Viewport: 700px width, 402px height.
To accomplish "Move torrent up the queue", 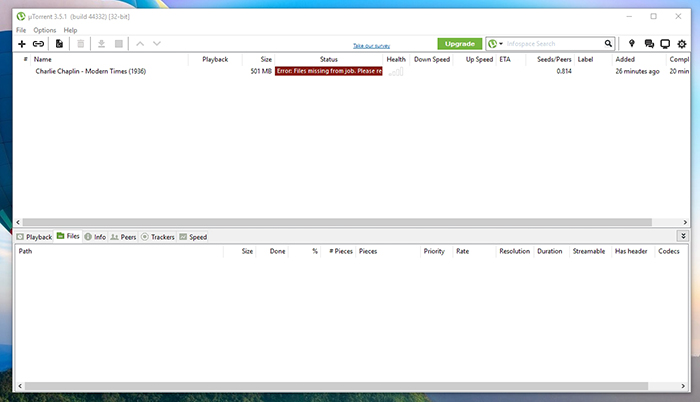I will 140,44.
